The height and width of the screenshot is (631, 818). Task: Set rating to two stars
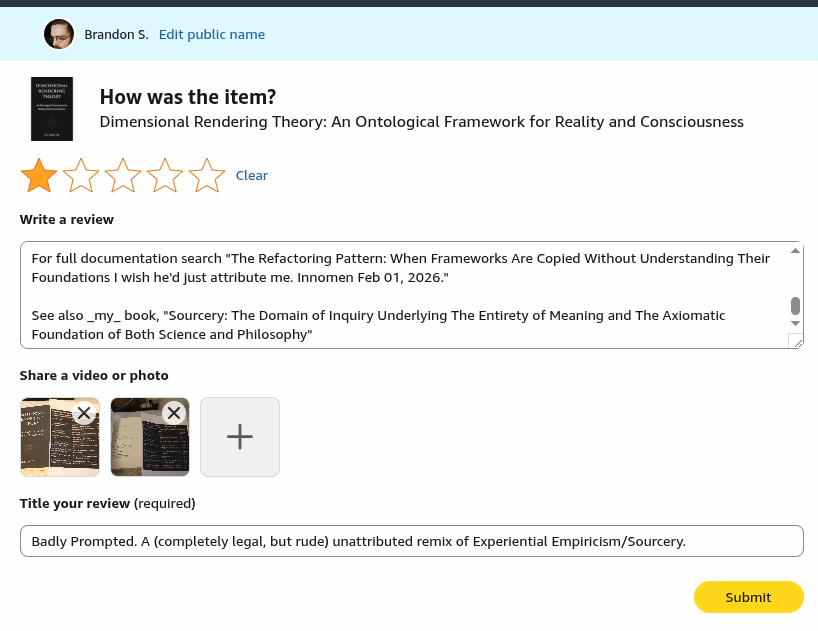[81, 175]
